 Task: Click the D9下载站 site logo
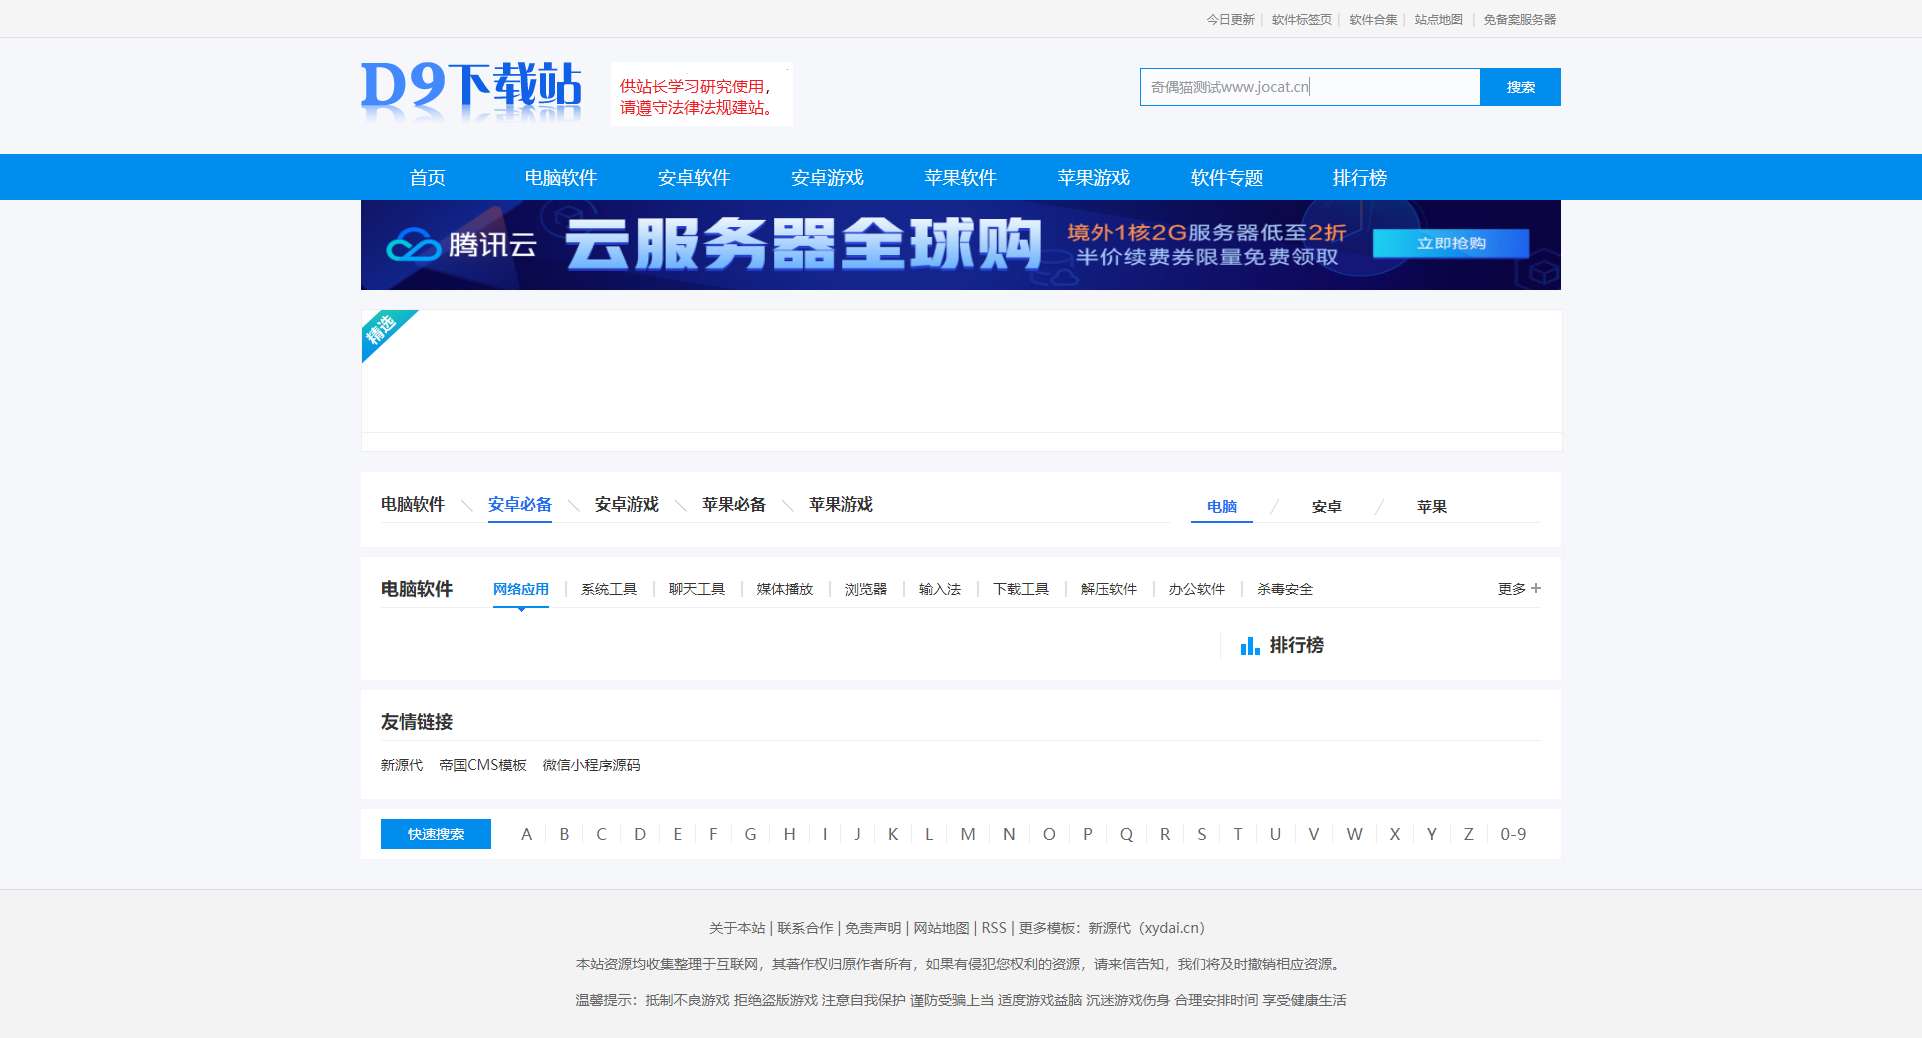click(x=471, y=88)
